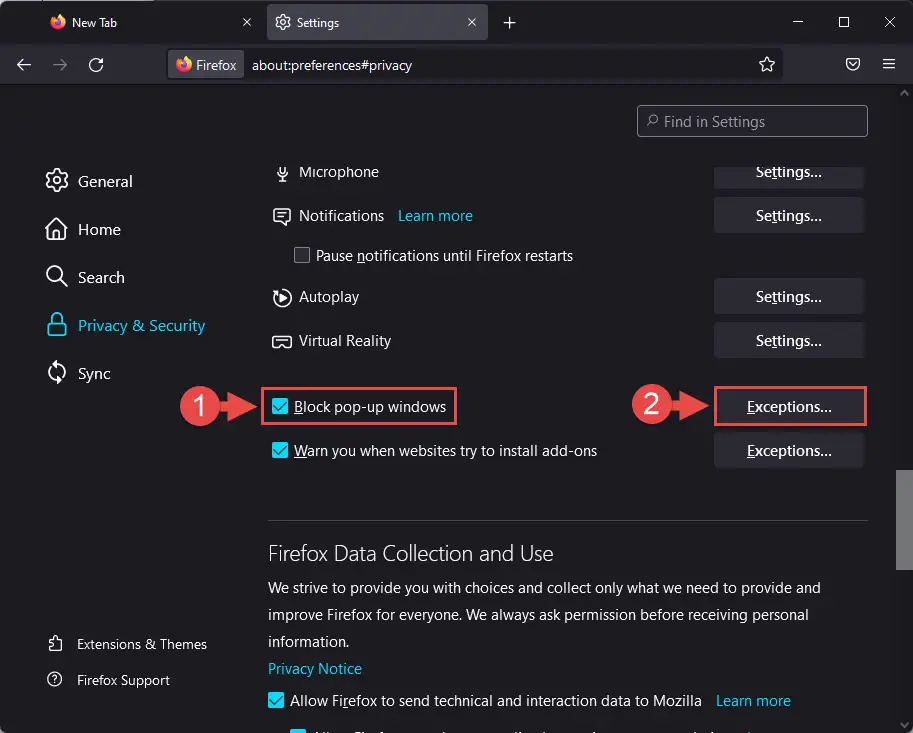Screen dimensions: 913x733
Task: Open the Search settings category
Action: [85, 277]
